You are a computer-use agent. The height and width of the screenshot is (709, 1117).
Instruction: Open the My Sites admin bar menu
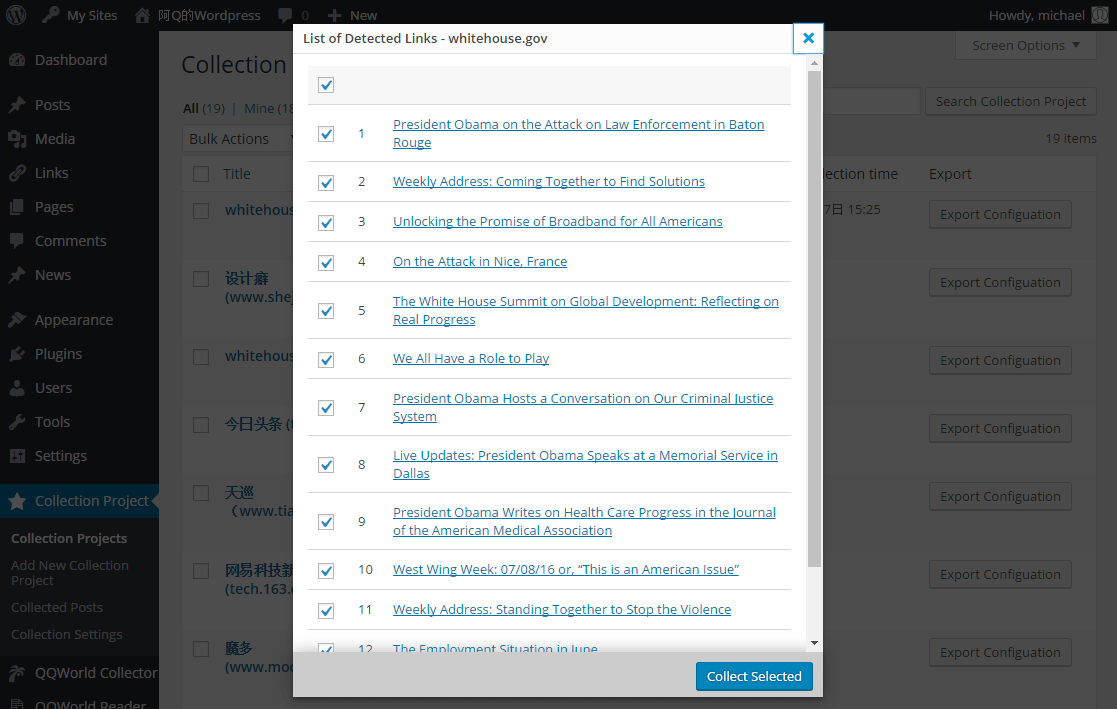(x=79, y=15)
